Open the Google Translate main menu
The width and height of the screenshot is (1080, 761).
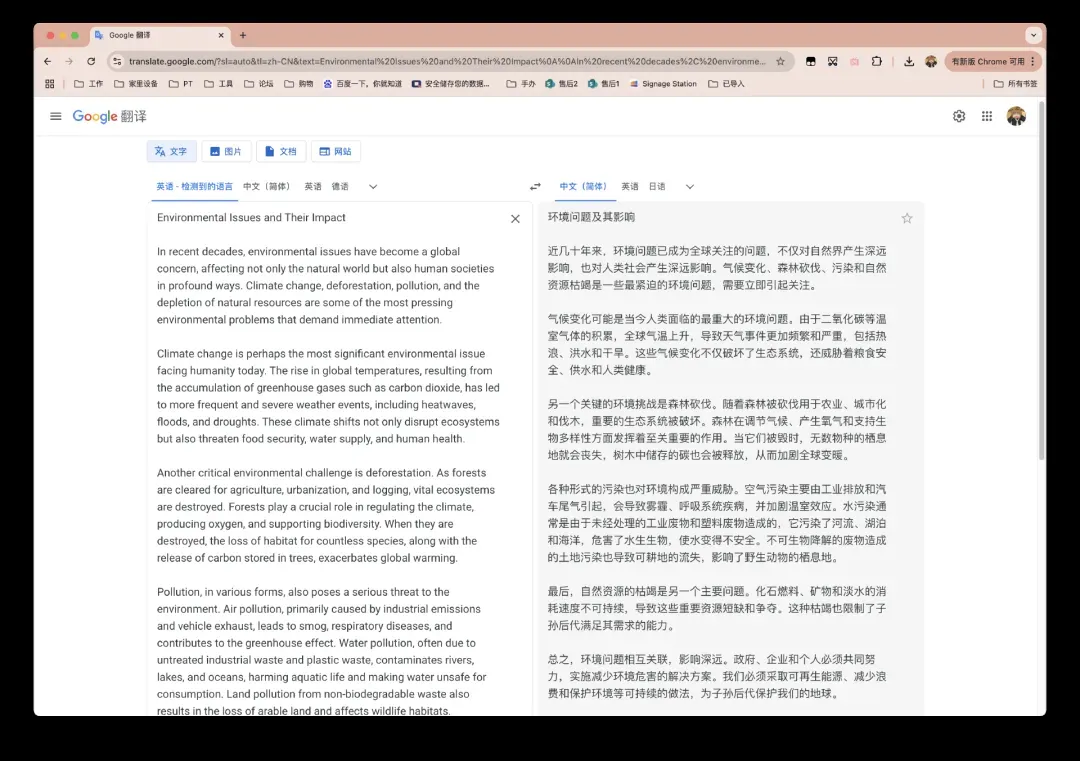[x=56, y=116]
